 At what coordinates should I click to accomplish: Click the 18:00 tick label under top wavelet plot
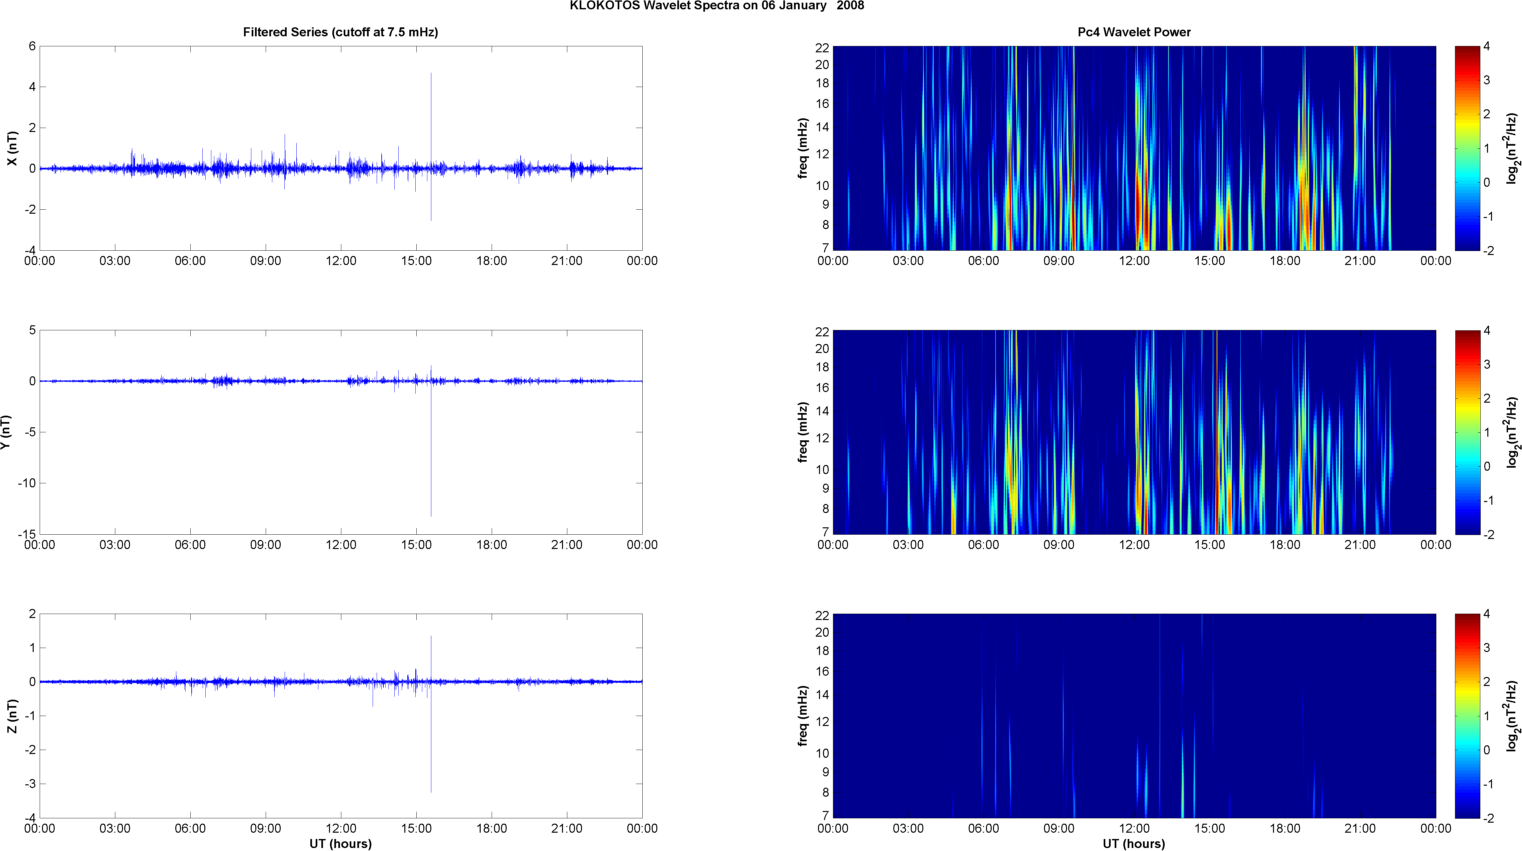1285,261
